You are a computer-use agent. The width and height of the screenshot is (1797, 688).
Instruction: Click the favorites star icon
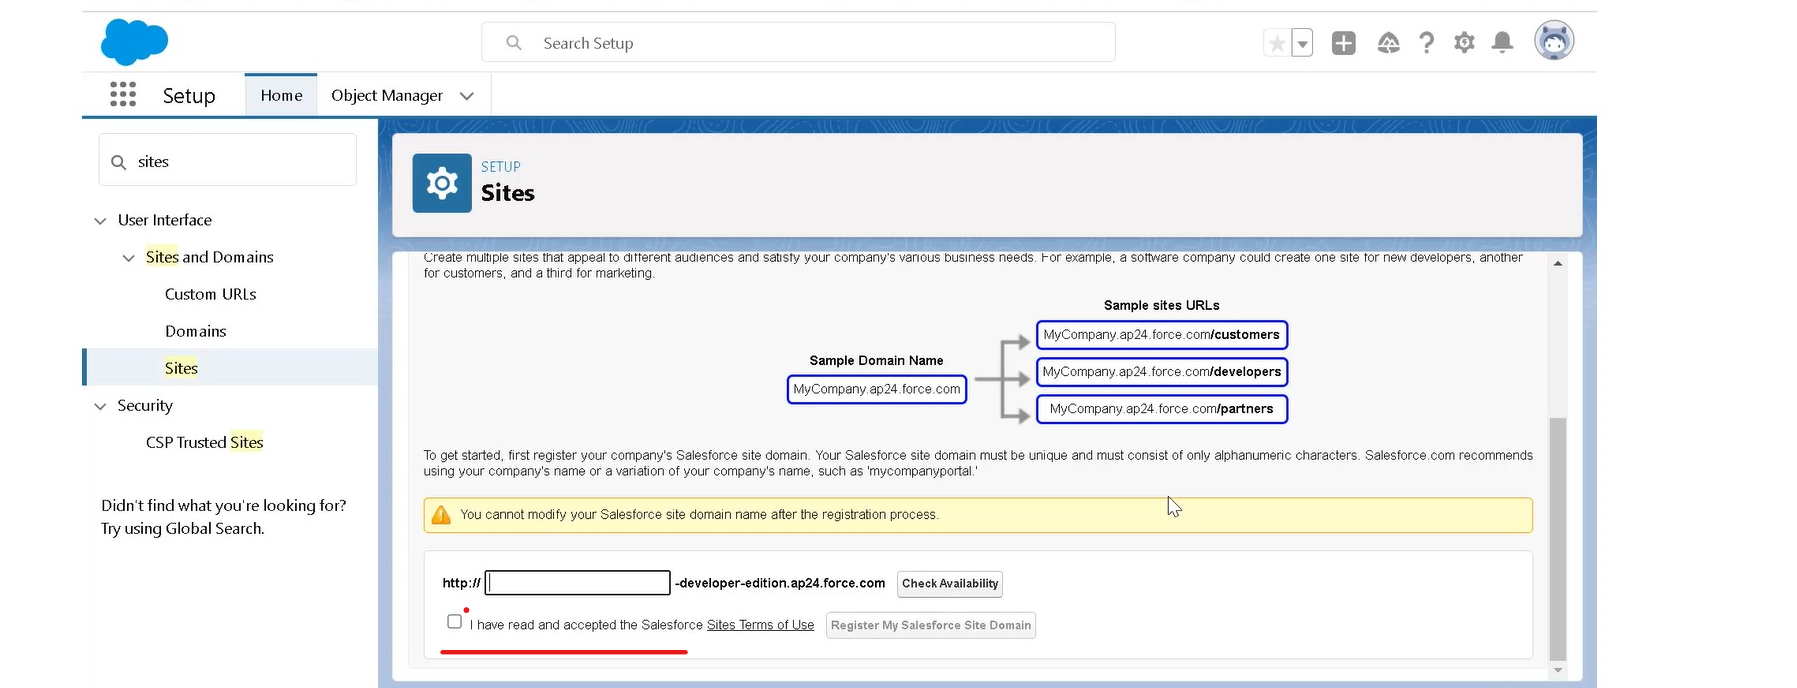(x=1277, y=43)
